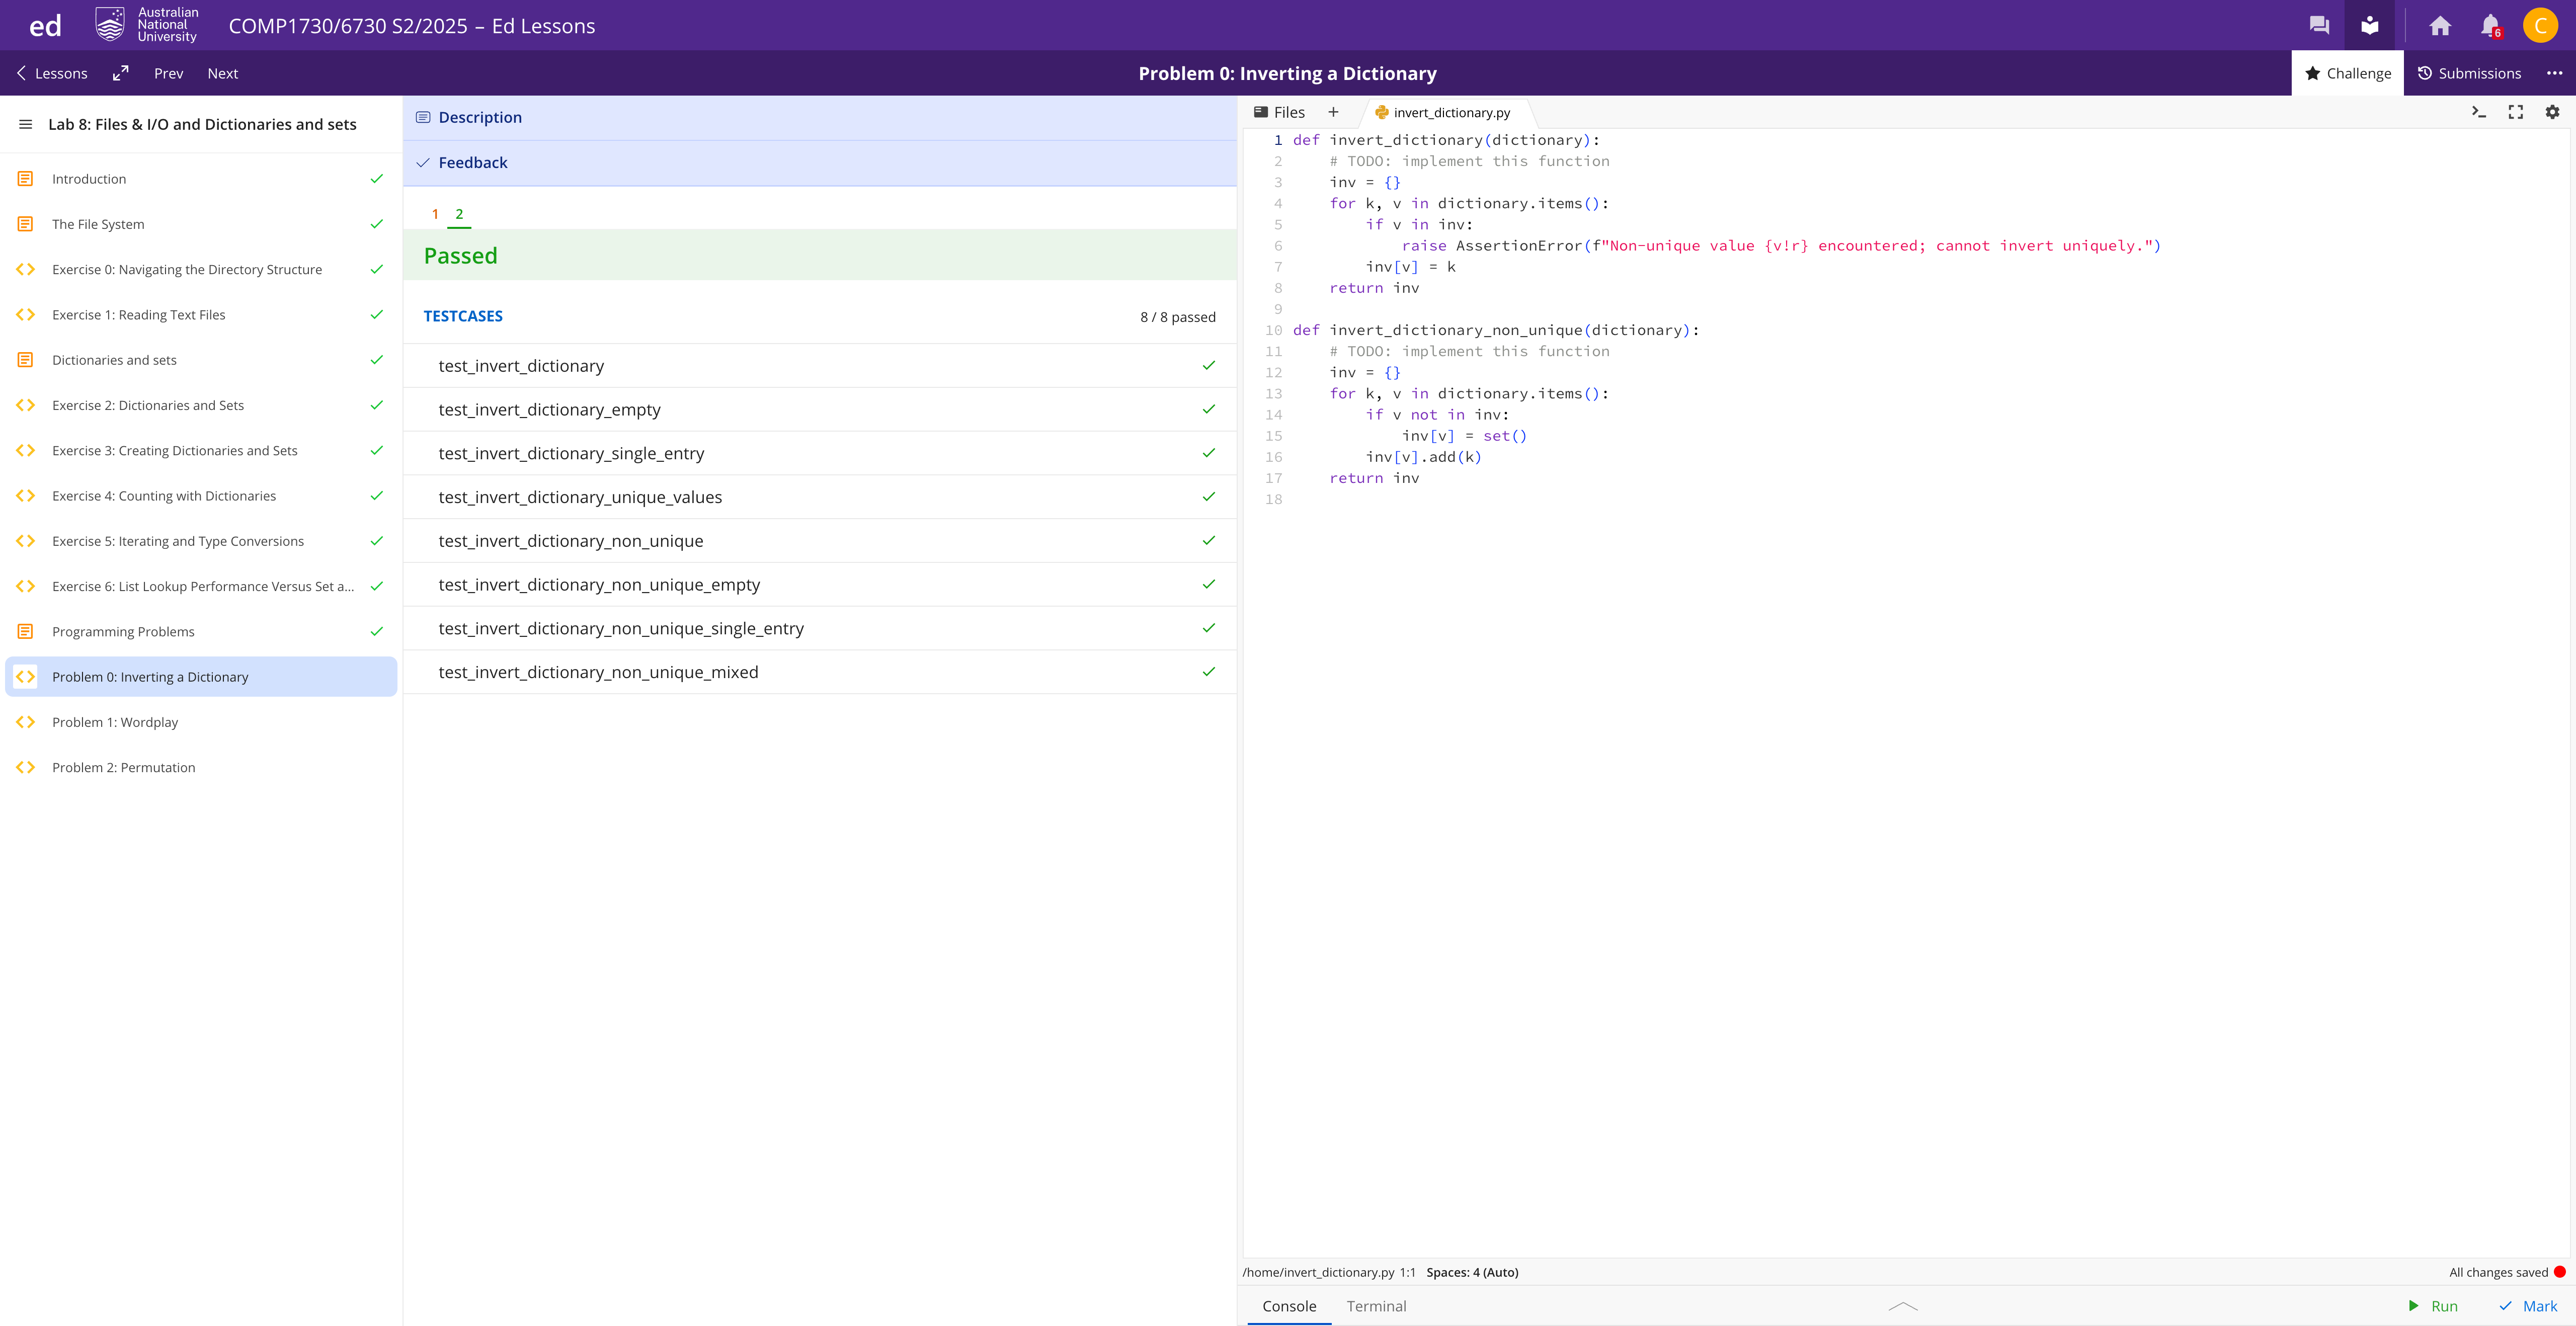The width and height of the screenshot is (2576, 1326).
Task: Open the terminal prompt icon in editor
Action: click(2478, 112)
